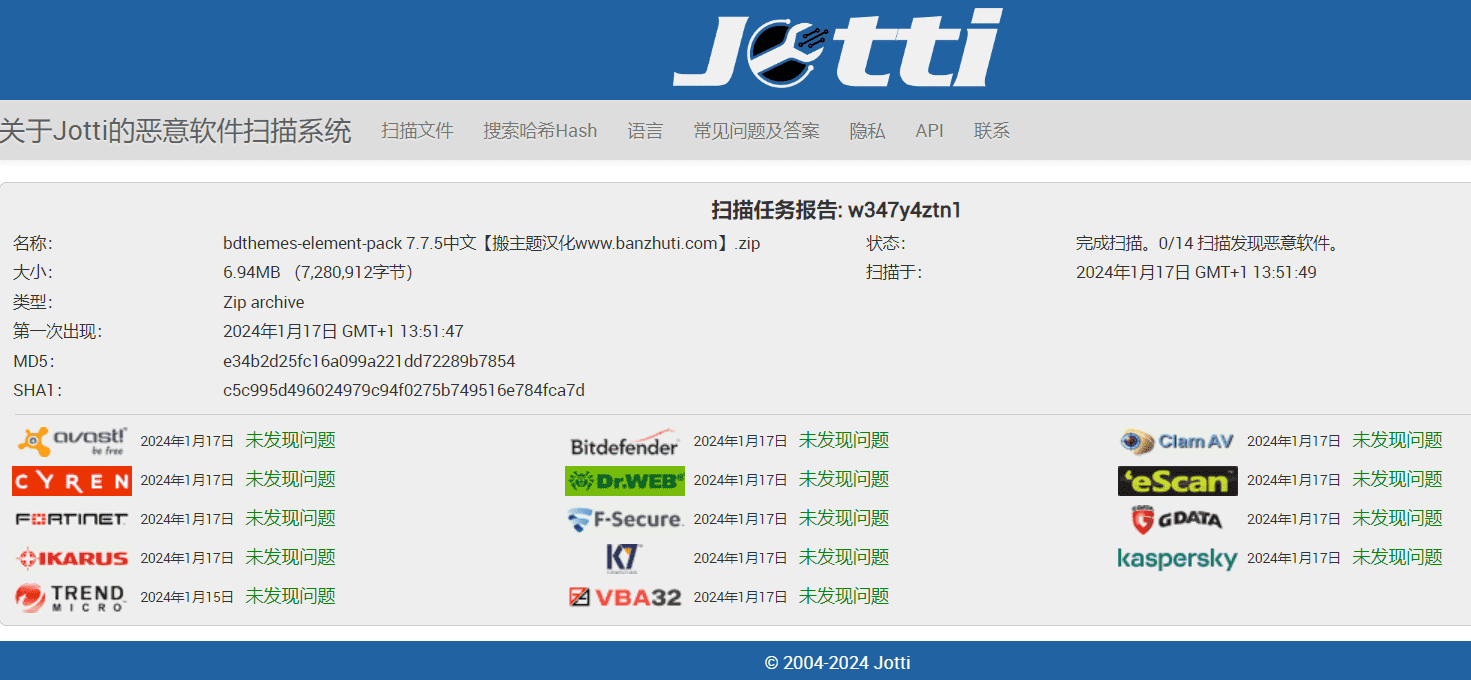The height and width of the screenshot is (680, 1471).
Task: Click the Bitdefender scanner logo
Action: (625, 445)
